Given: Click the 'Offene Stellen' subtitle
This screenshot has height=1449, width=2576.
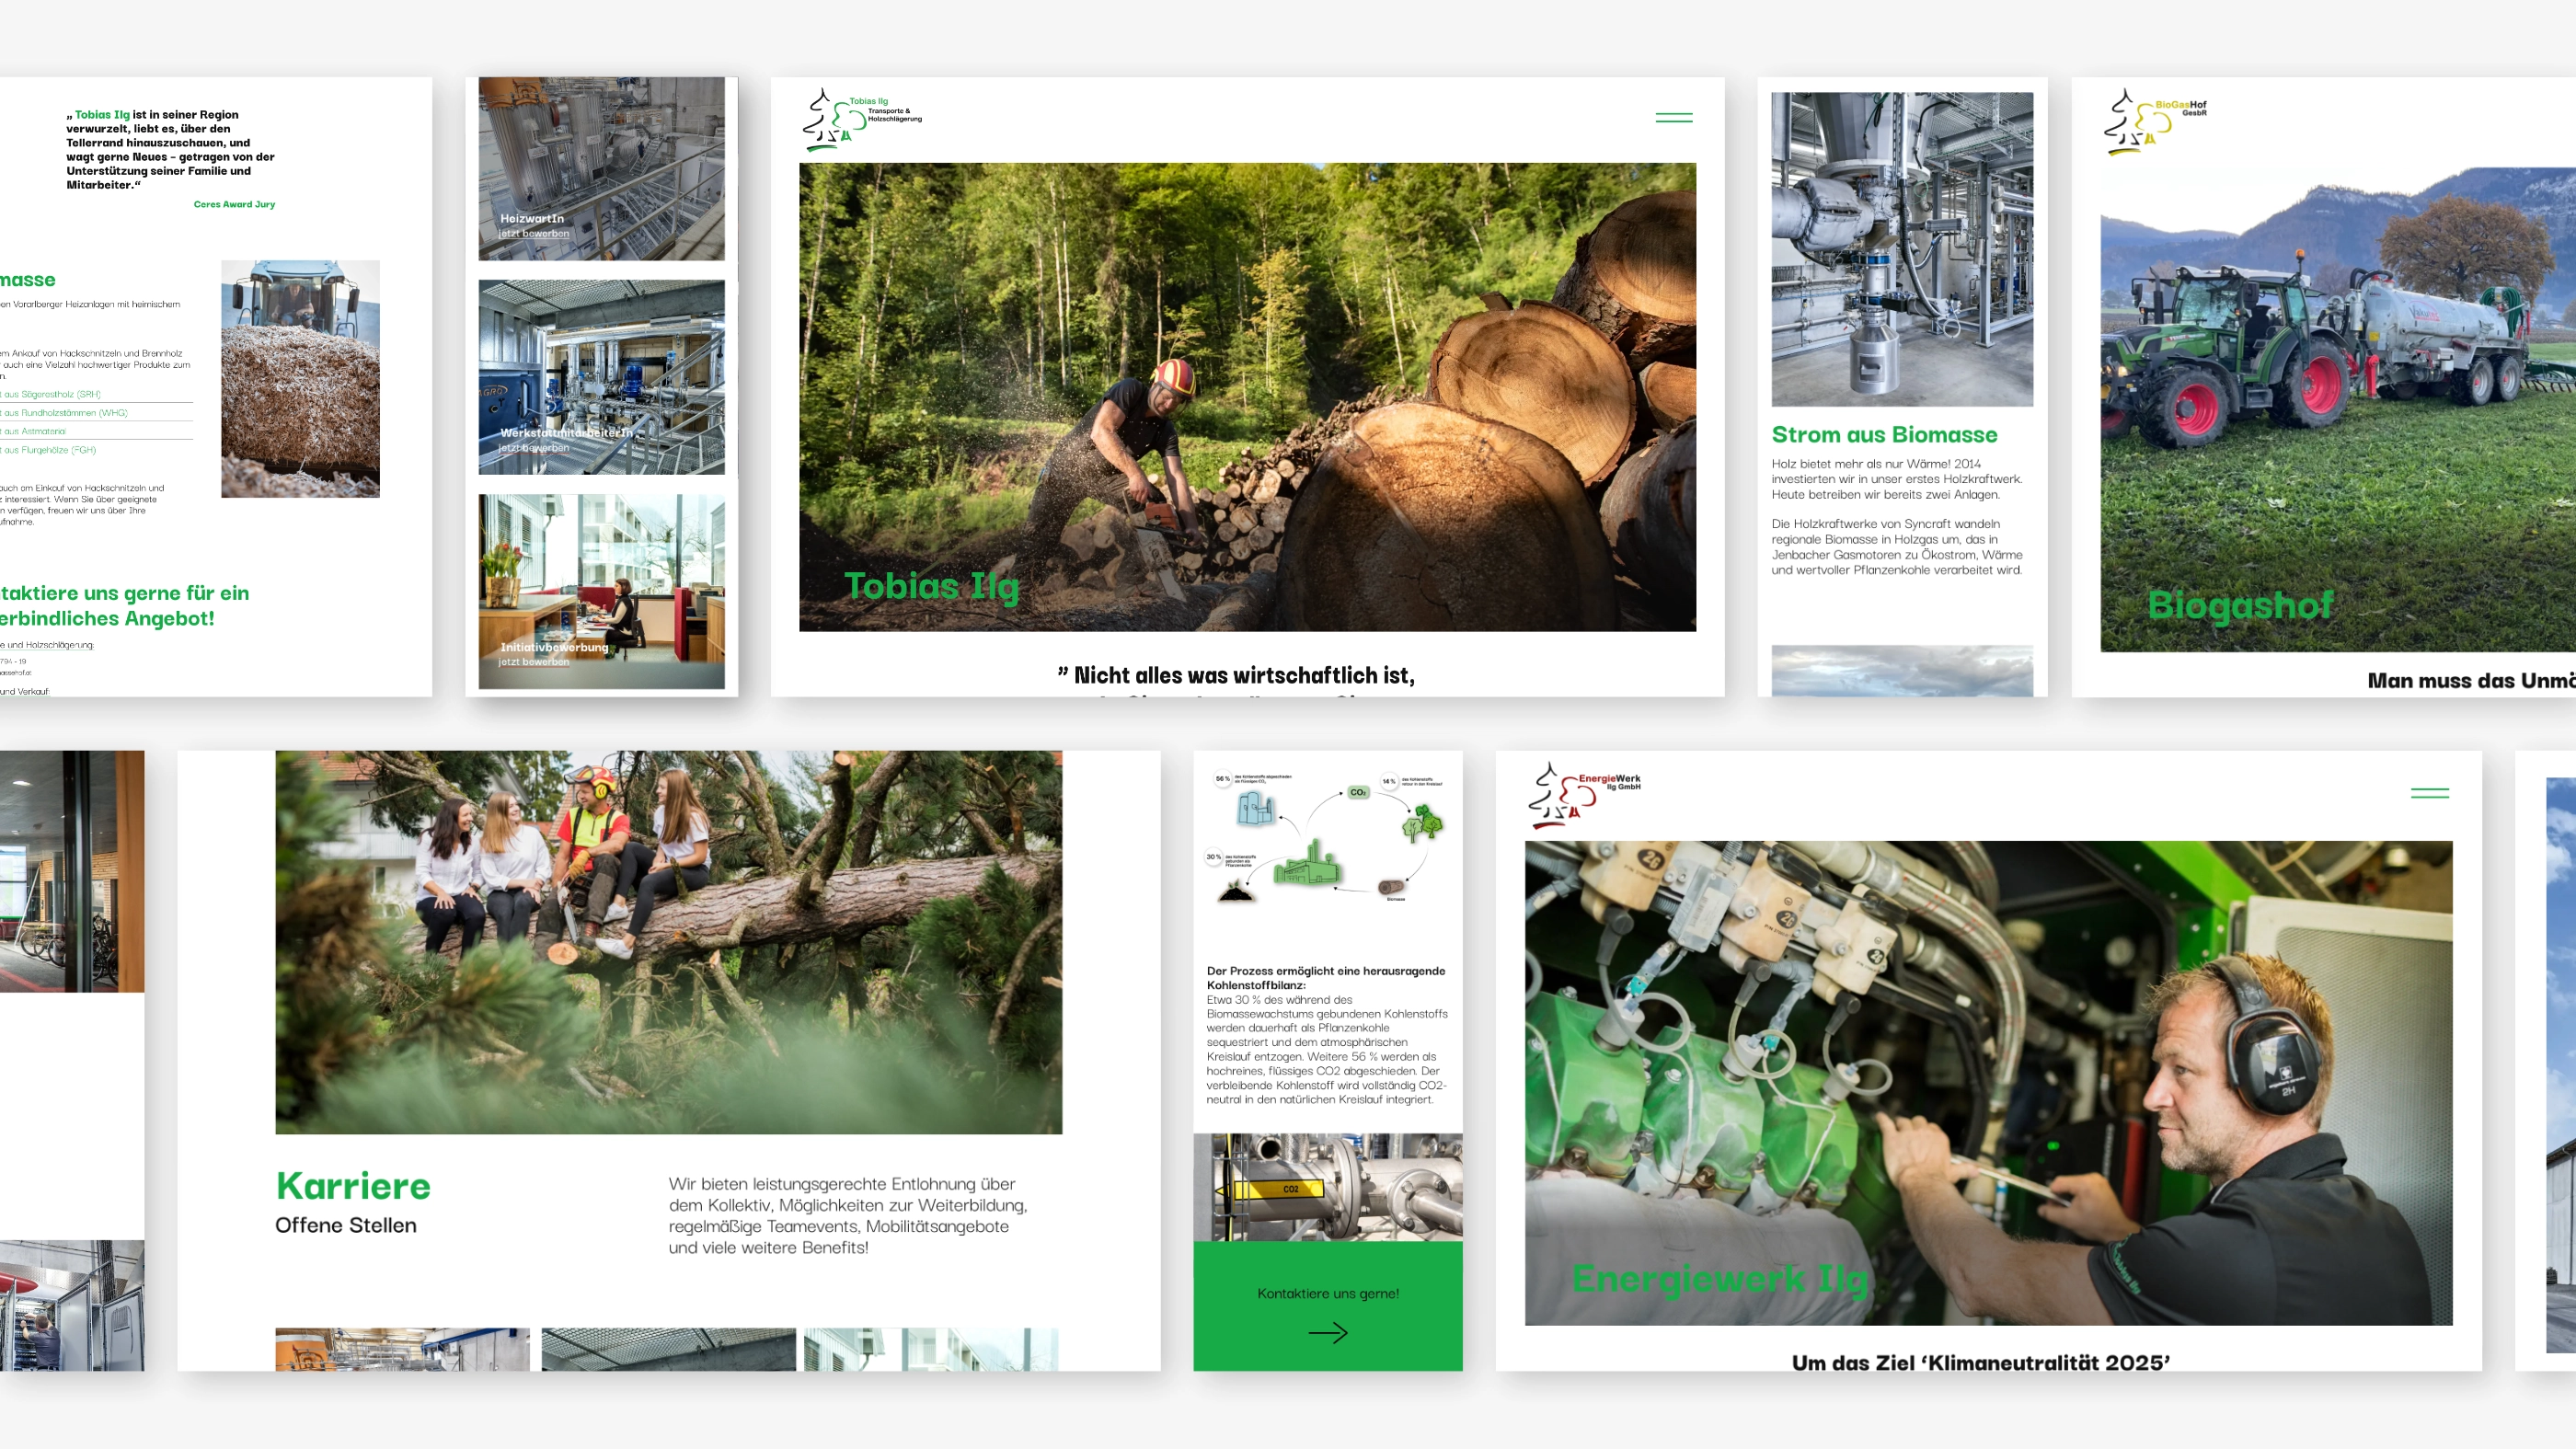Looking at the screenshot, I should click(346, 1225).
